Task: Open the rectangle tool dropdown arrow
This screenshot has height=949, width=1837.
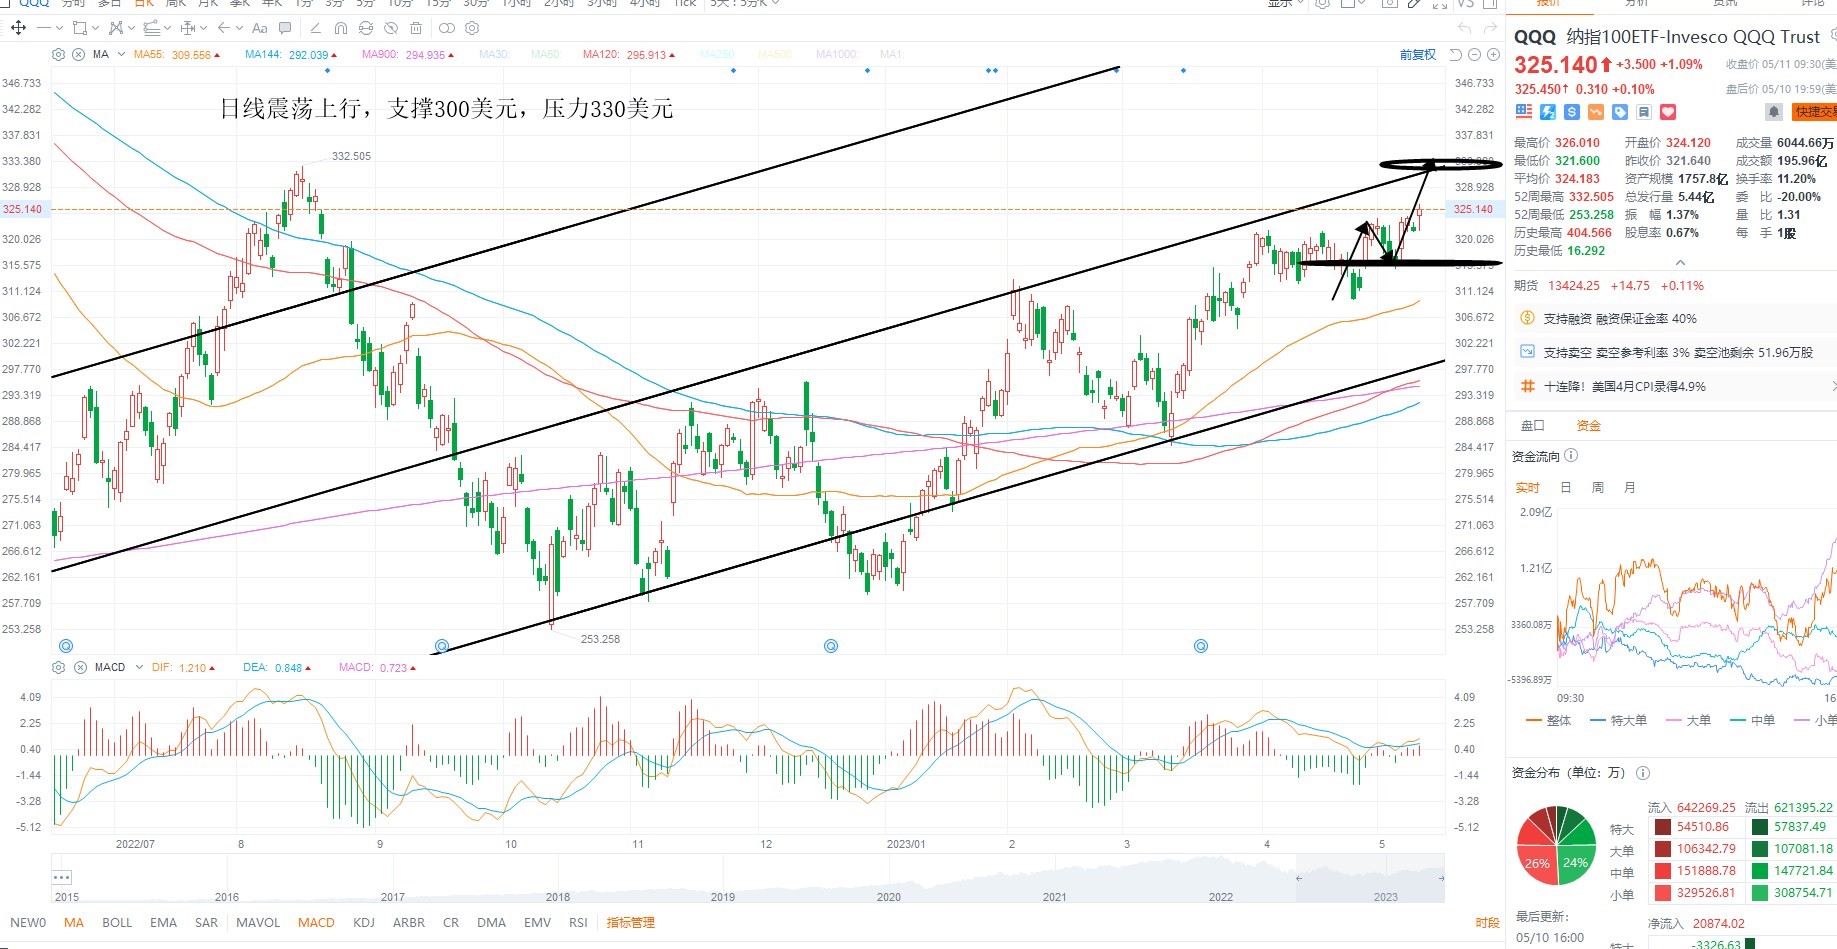Action: pos(95,28)
